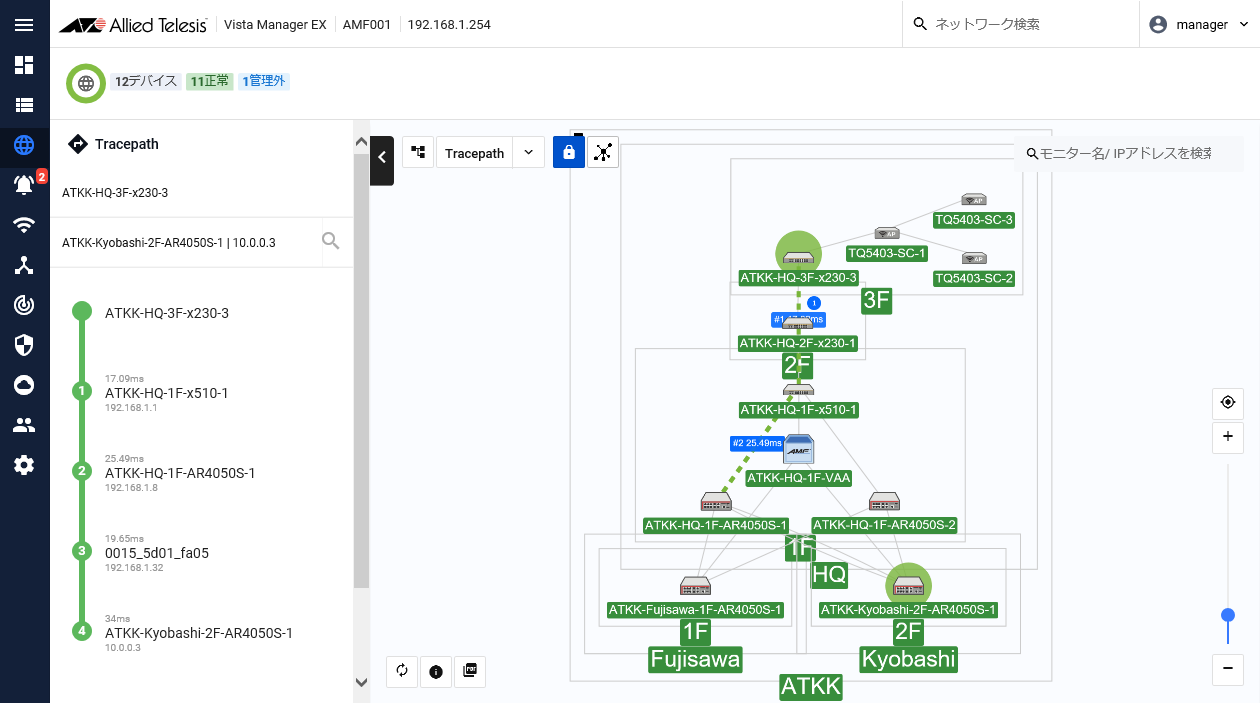The height and width of the screenshot is (703, 1260).
Task: Select hop 3 0015_5d01_fa05
Action: (156, 553)
